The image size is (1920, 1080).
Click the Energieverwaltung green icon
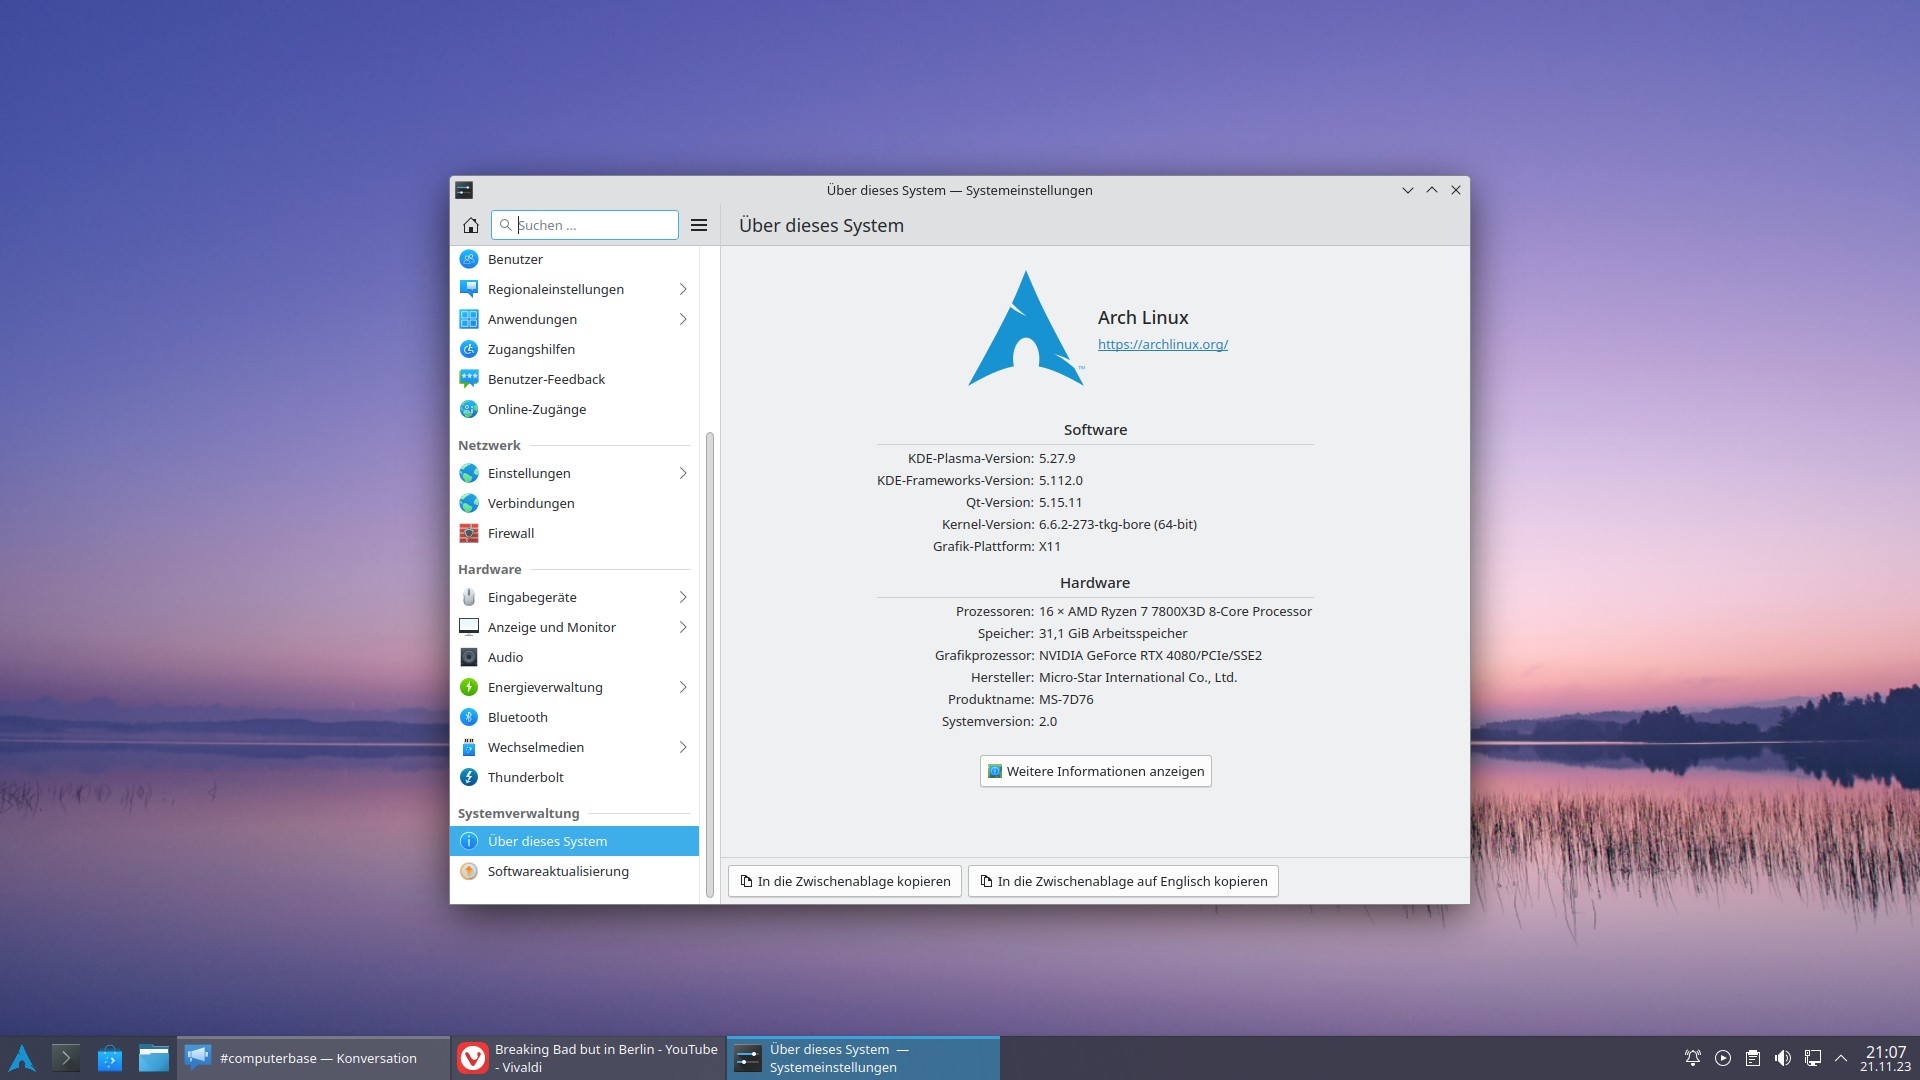pyautogui.click(x=469, y=687)
